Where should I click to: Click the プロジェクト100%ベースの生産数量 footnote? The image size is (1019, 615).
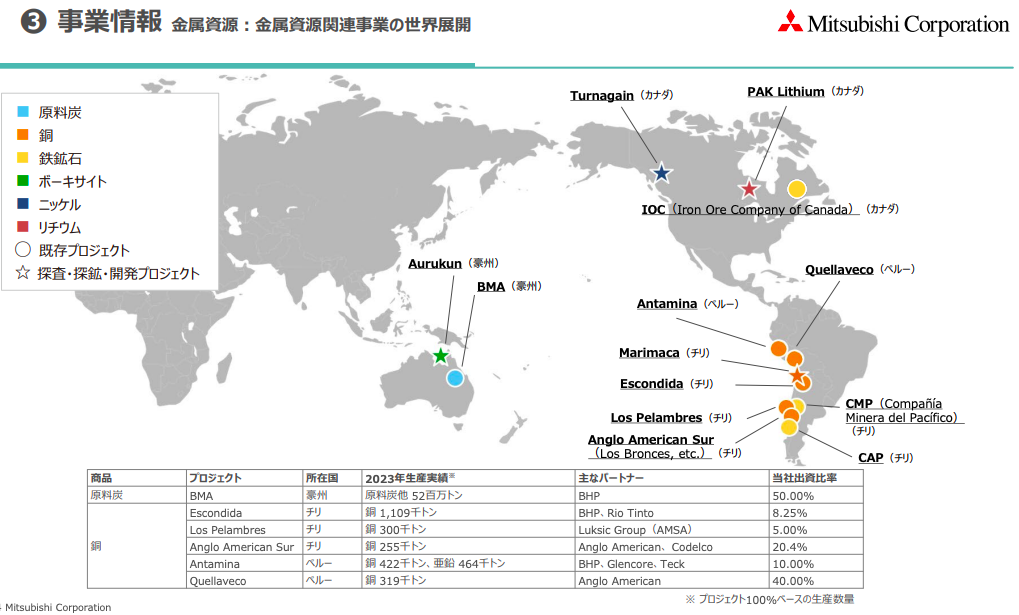[x=770, y=599]
